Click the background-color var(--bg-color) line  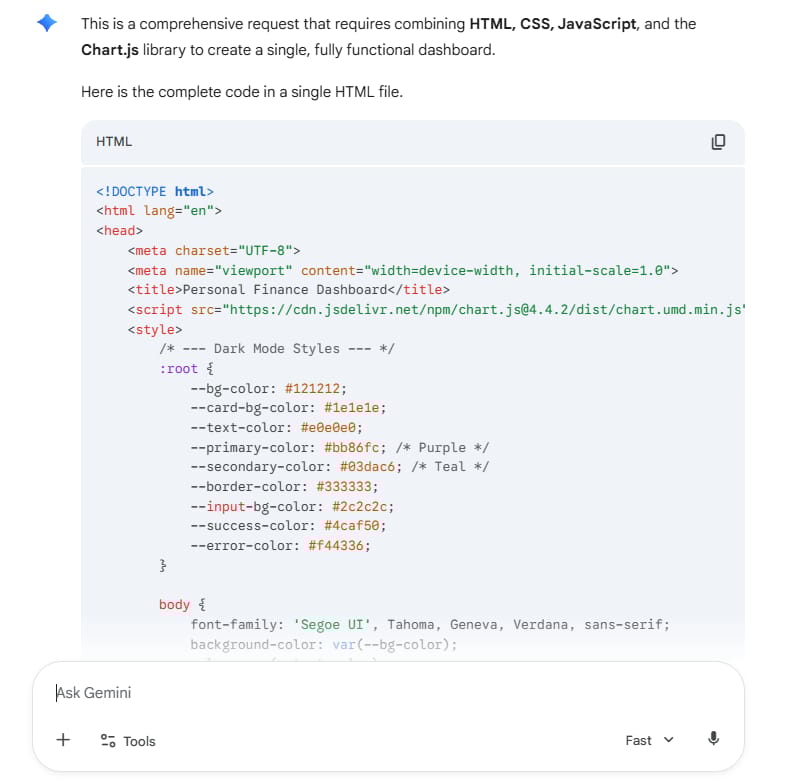[324, 645]
